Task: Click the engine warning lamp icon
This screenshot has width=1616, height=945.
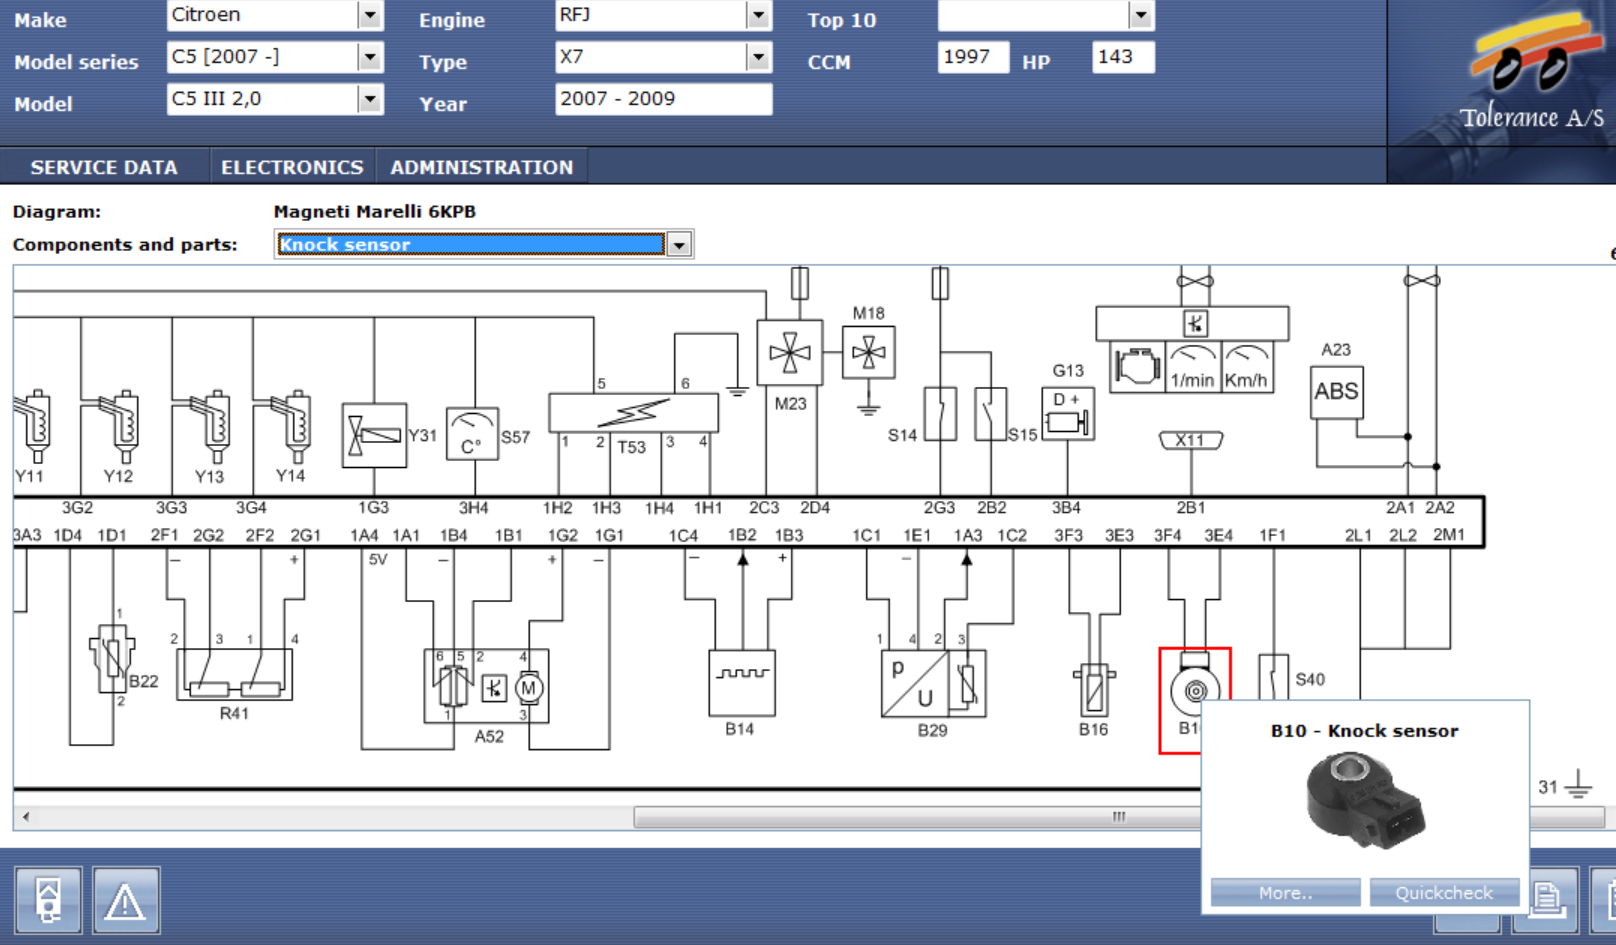Action: pyautogui.click(x=1137, y=366)
